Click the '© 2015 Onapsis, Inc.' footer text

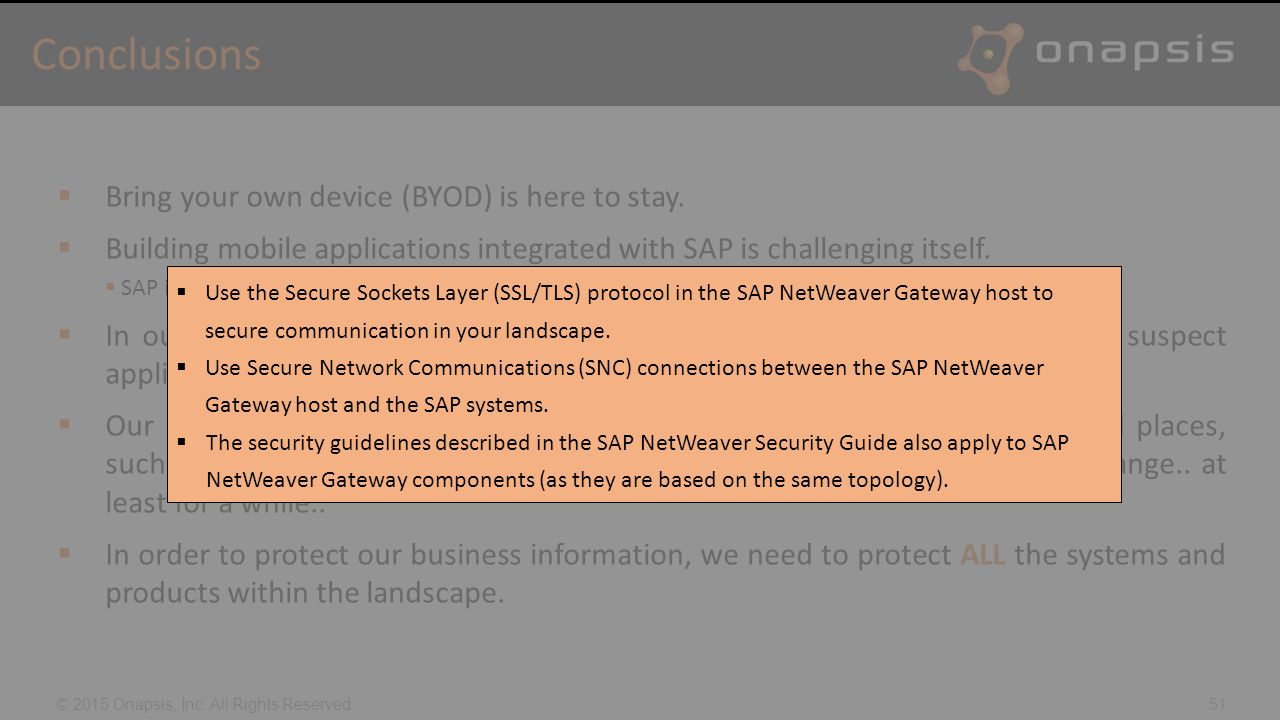coord(204,705)
